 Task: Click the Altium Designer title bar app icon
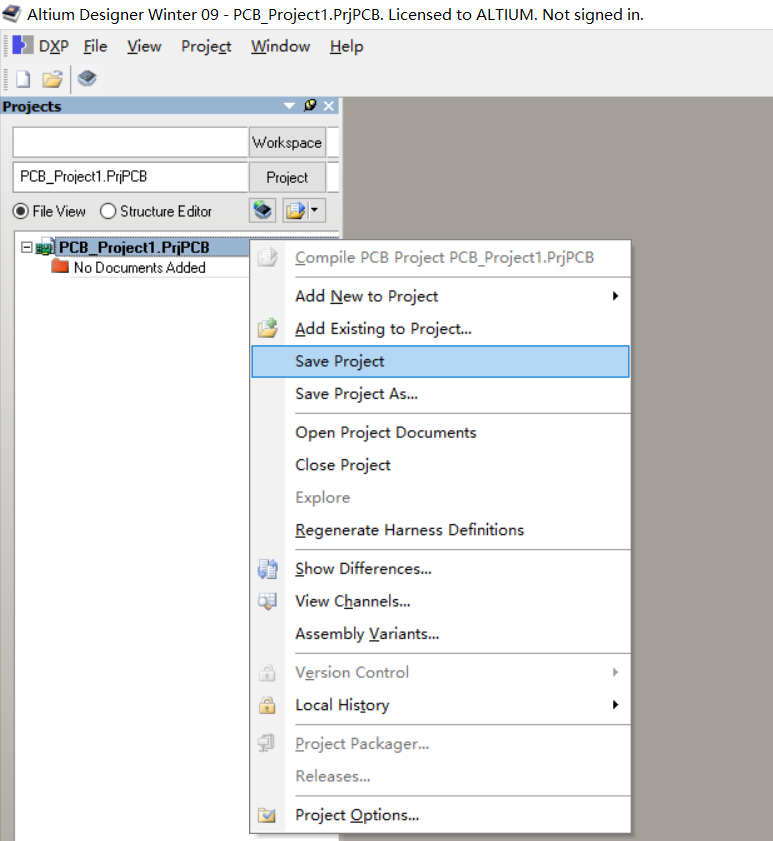12,14
